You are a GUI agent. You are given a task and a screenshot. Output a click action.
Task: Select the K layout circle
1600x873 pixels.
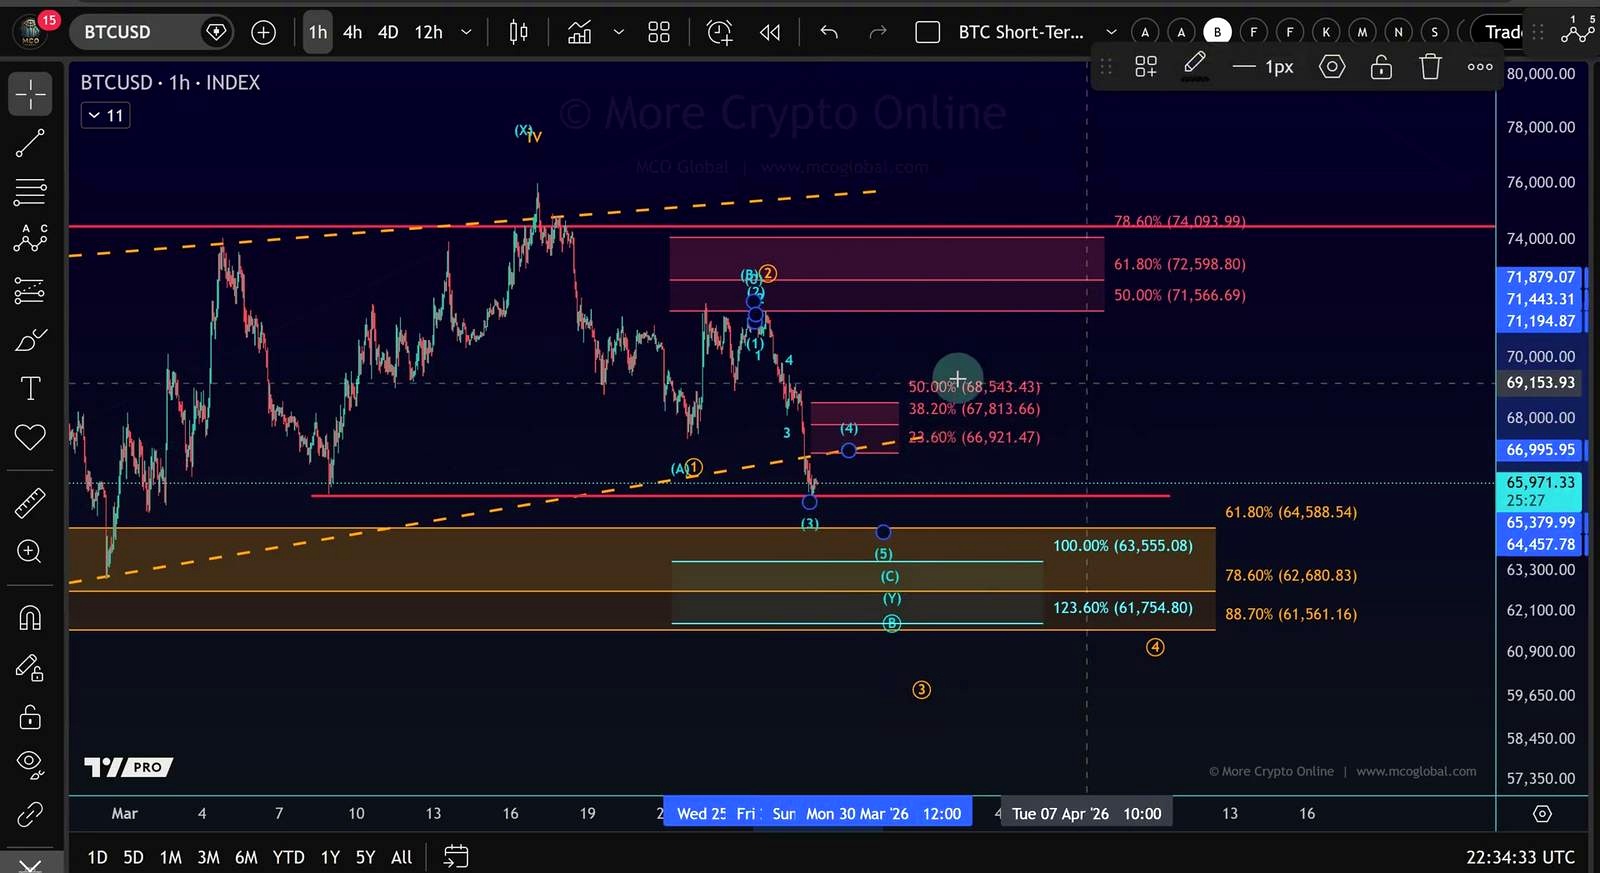point(1326,32)
